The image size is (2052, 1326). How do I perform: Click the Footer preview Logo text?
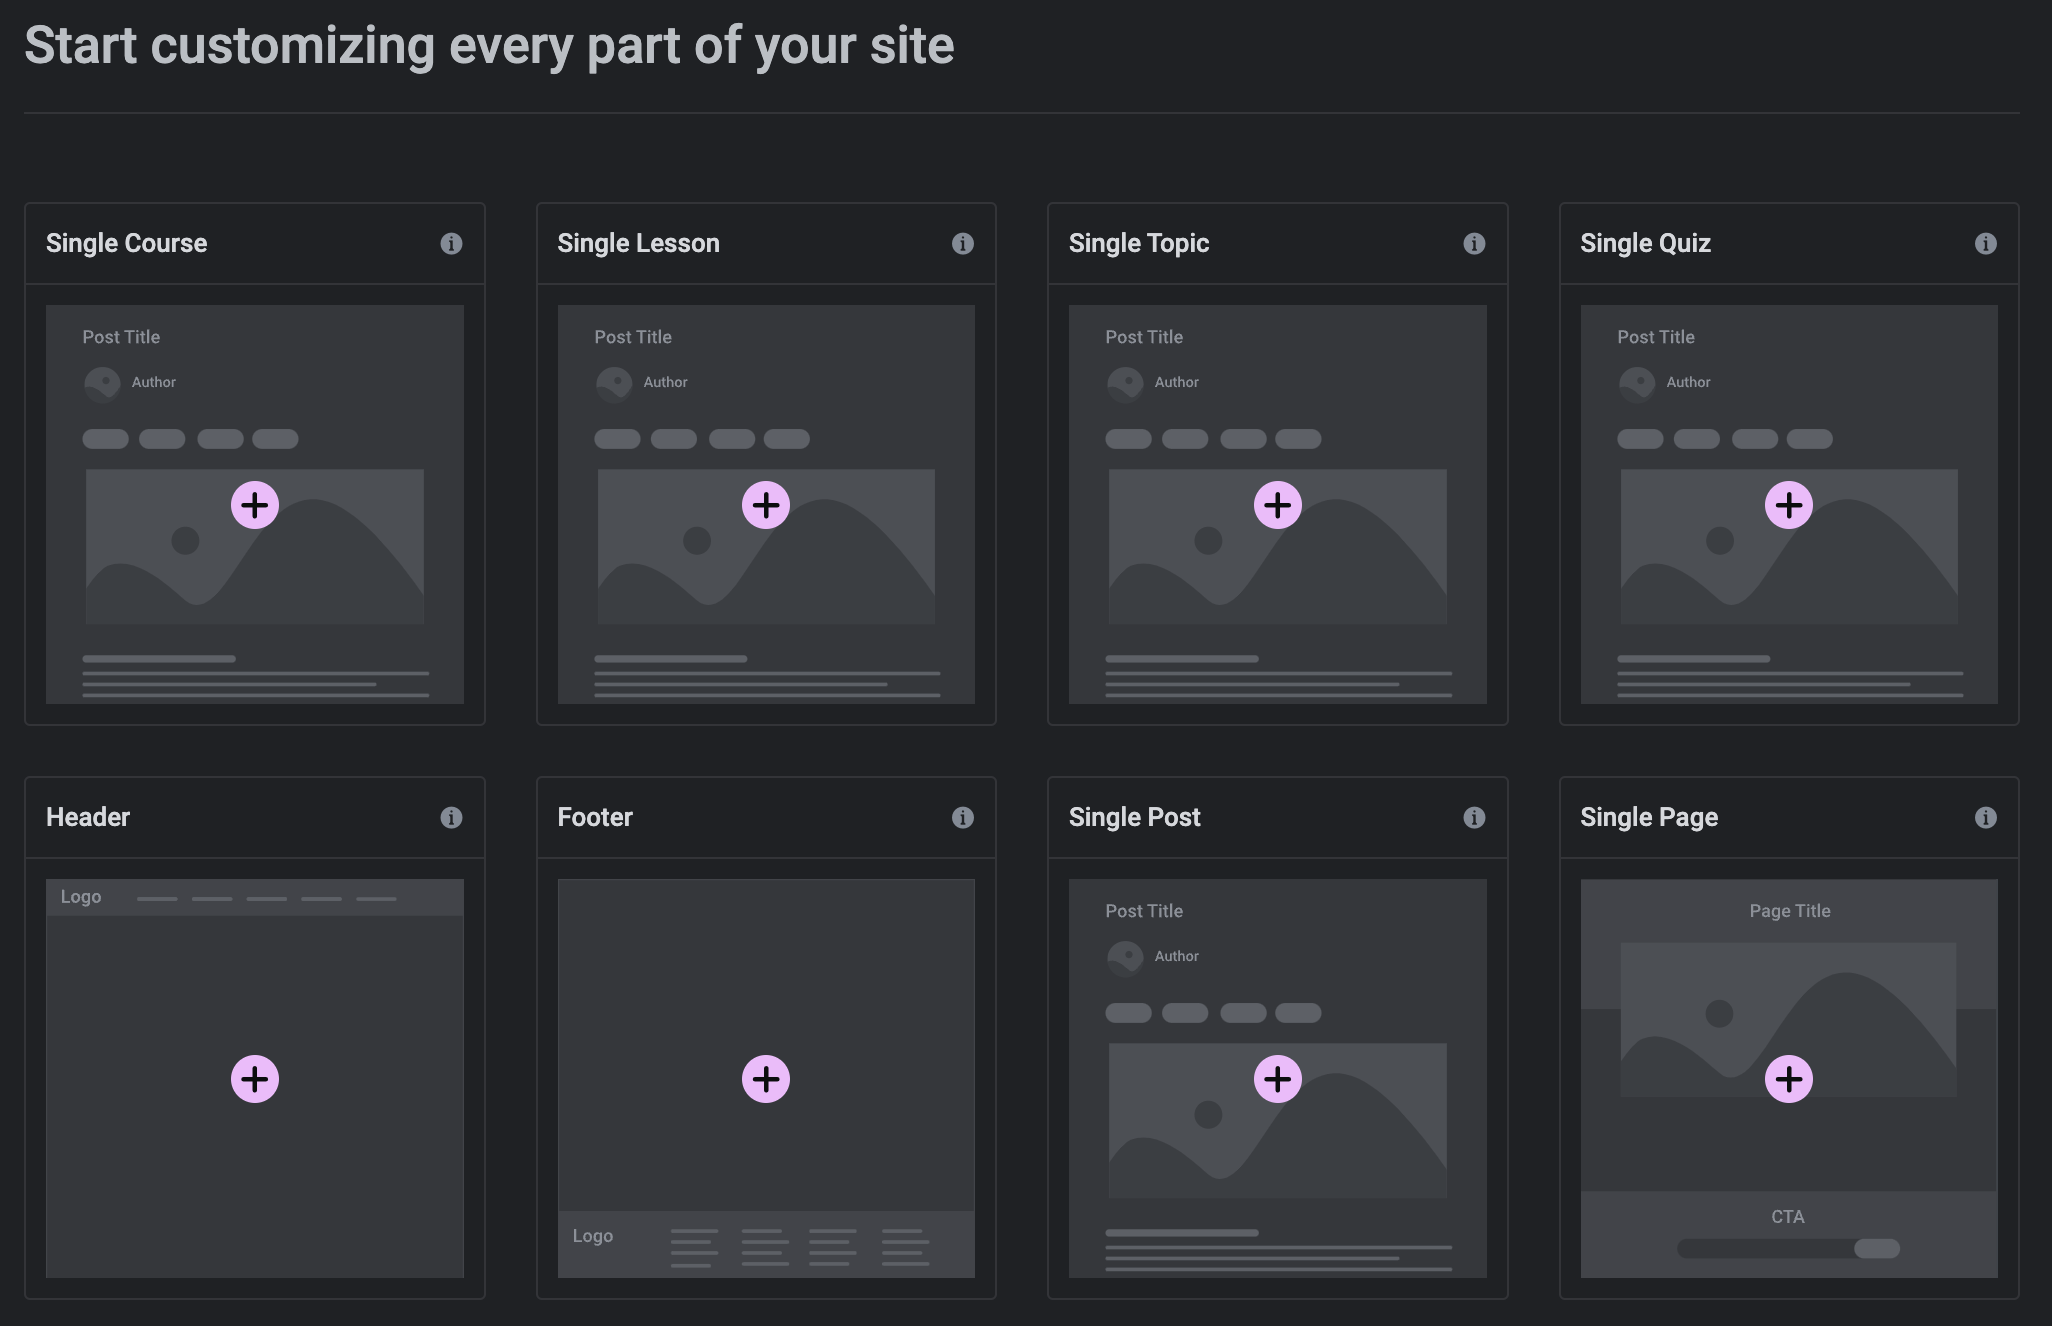(x=593, y=1236)
